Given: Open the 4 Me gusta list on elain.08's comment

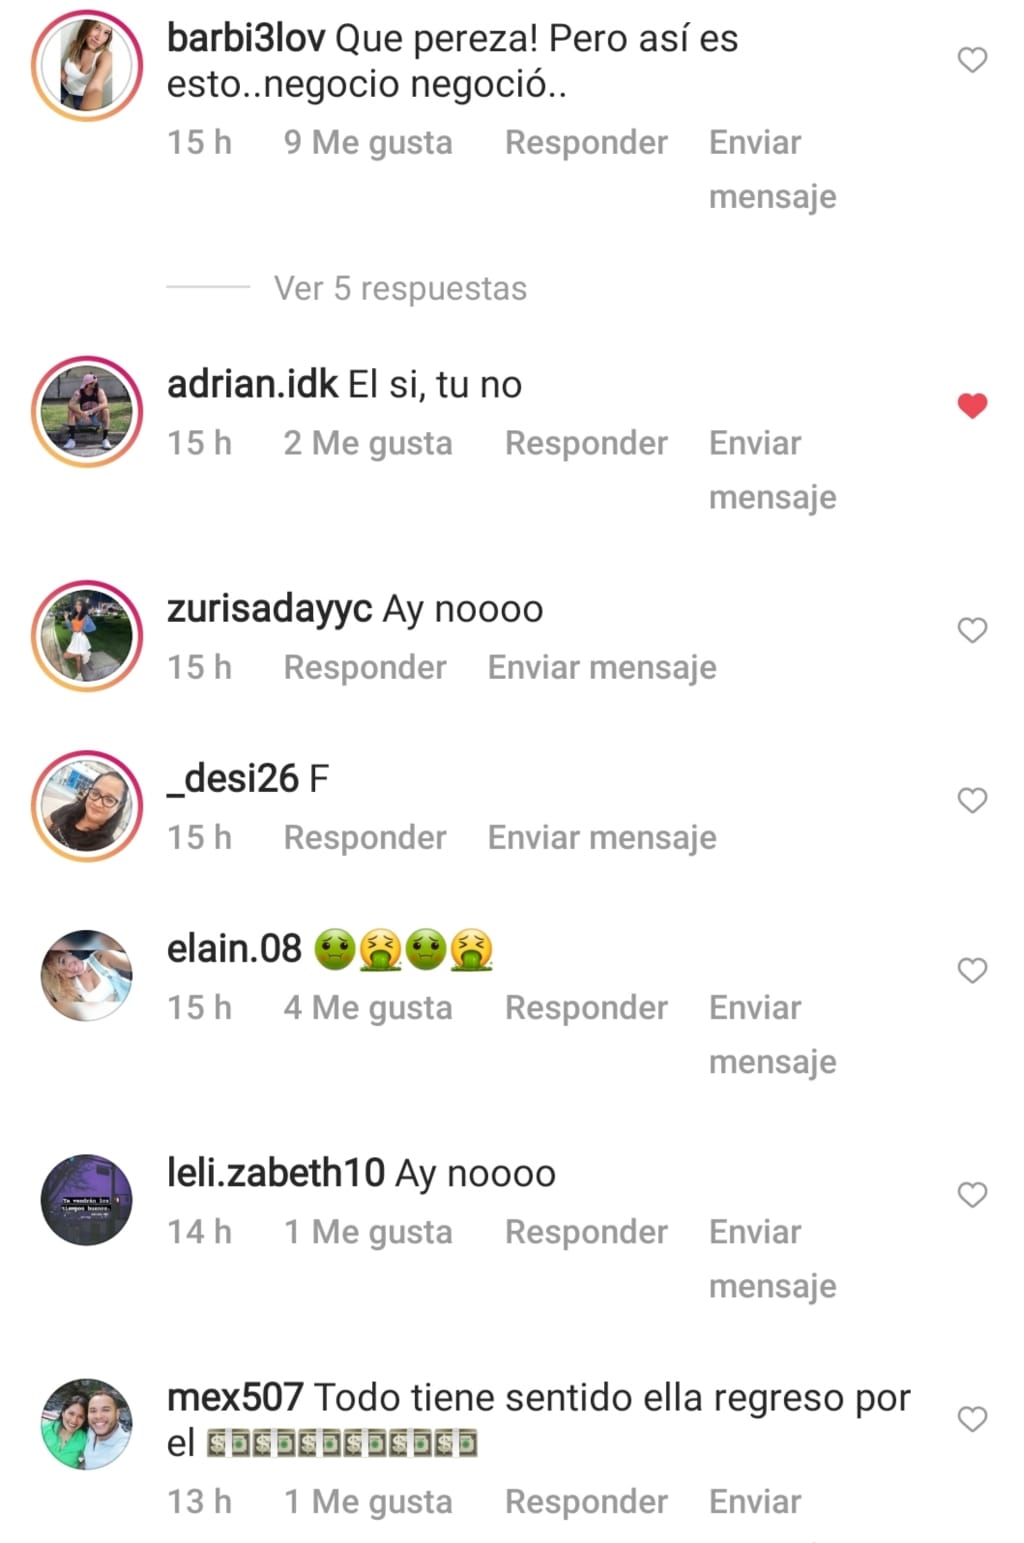Looking at the screenshot, I should pos(368,1008).
